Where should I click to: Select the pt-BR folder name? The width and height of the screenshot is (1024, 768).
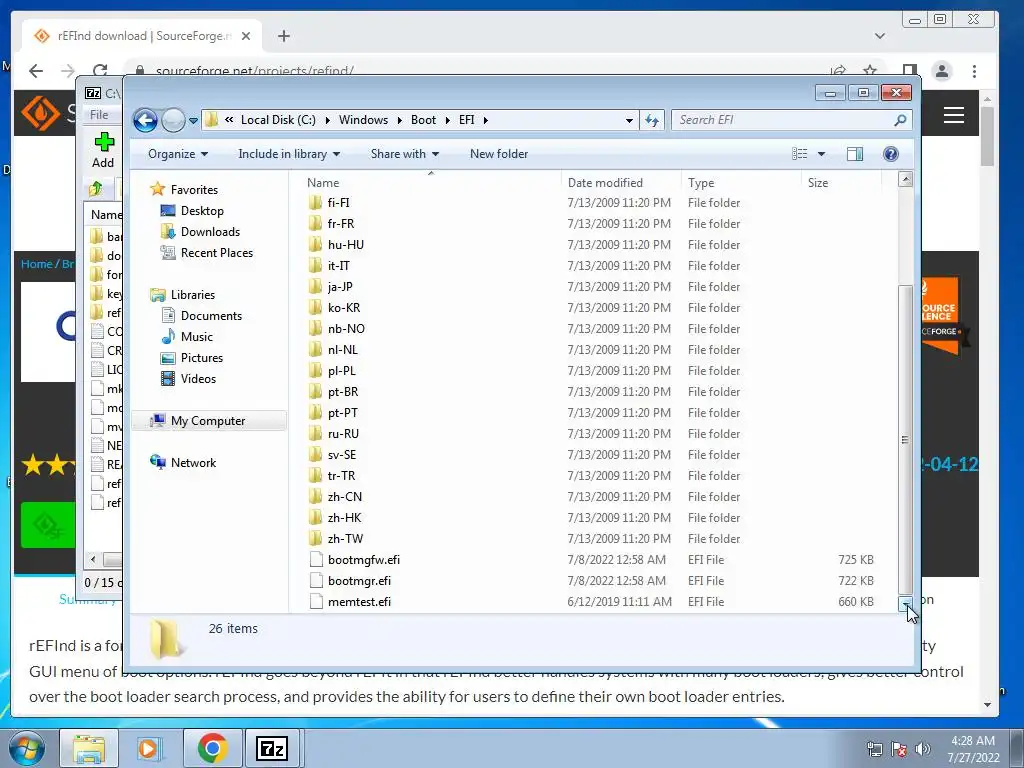(343, 392)
